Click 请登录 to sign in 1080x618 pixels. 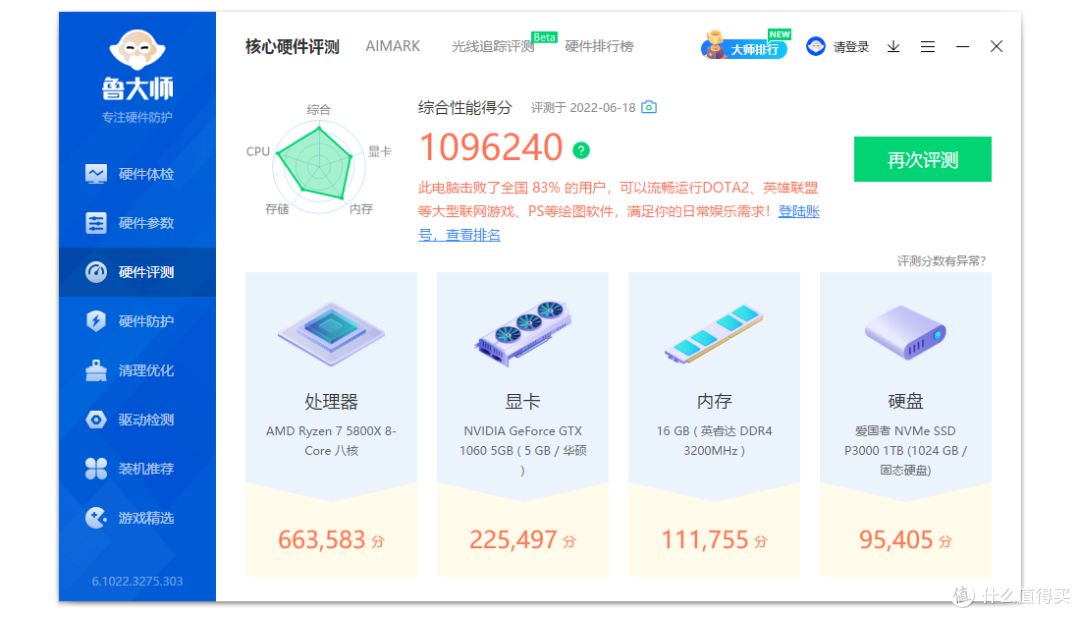(851, 47)
